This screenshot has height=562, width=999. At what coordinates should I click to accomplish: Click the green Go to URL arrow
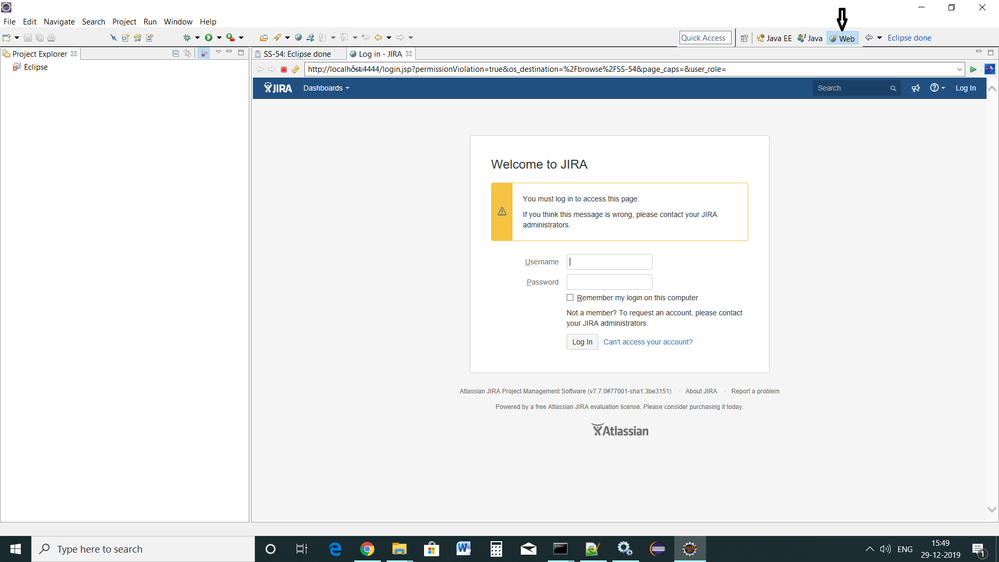[974, 69]
